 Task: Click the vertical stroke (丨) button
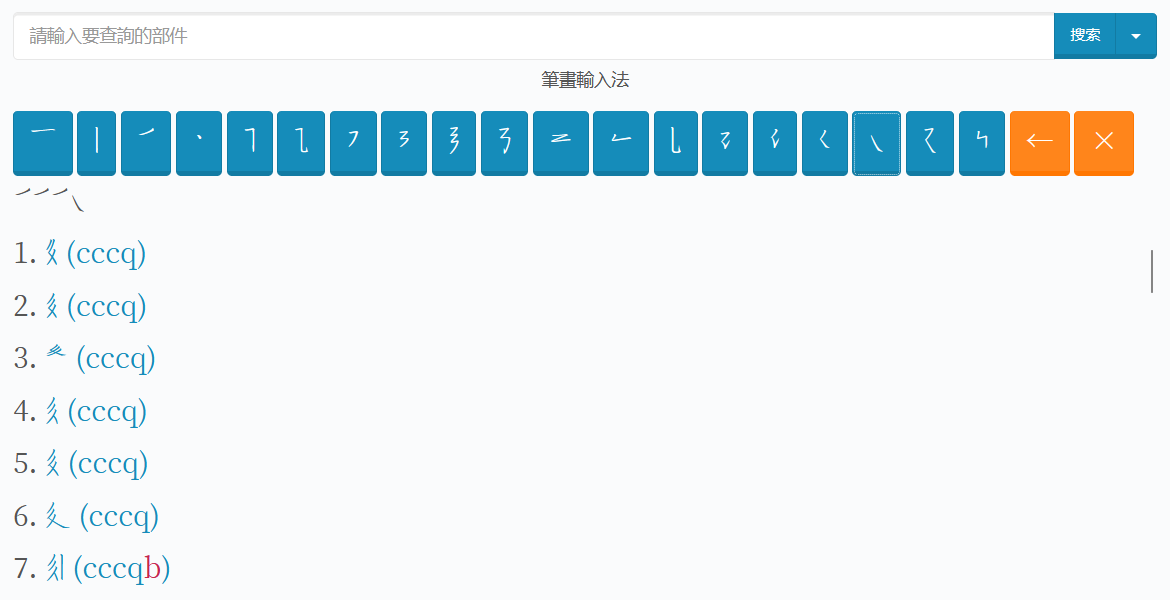click(x=96, y=142)
